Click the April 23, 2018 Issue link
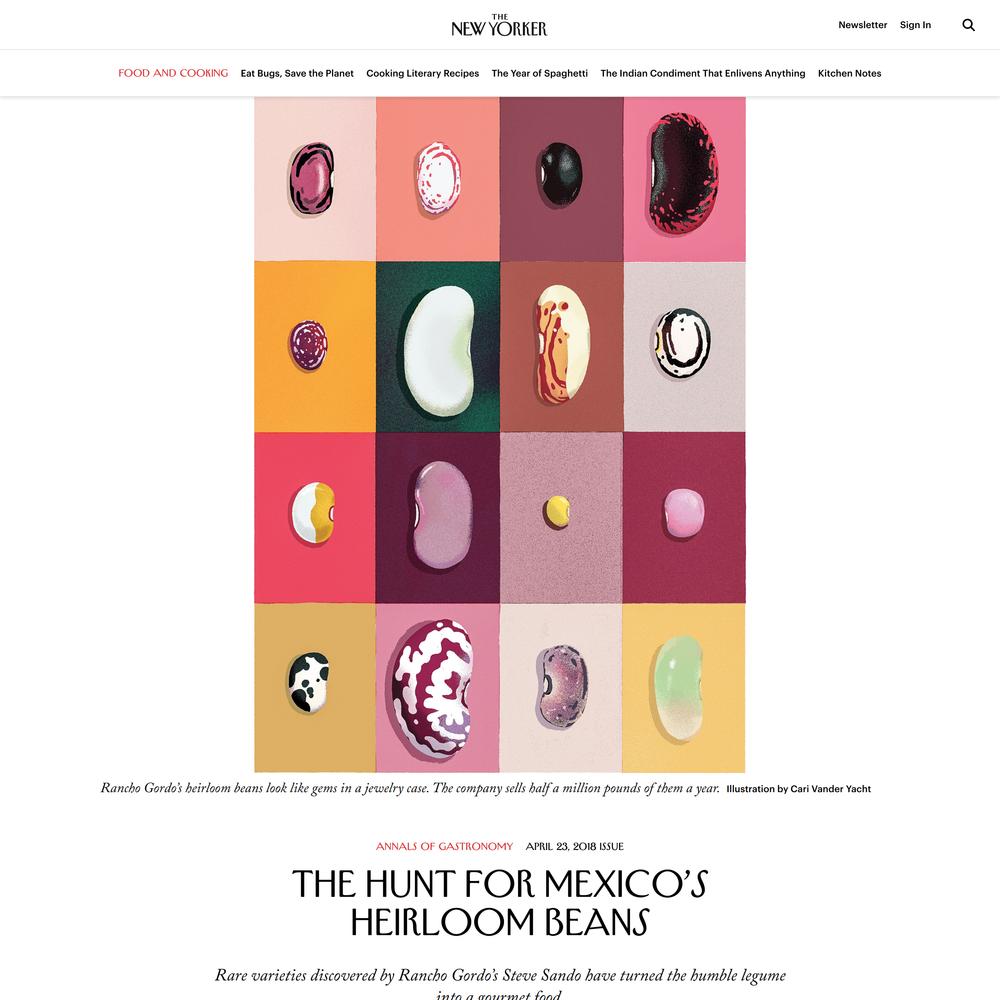 [575, 846]
